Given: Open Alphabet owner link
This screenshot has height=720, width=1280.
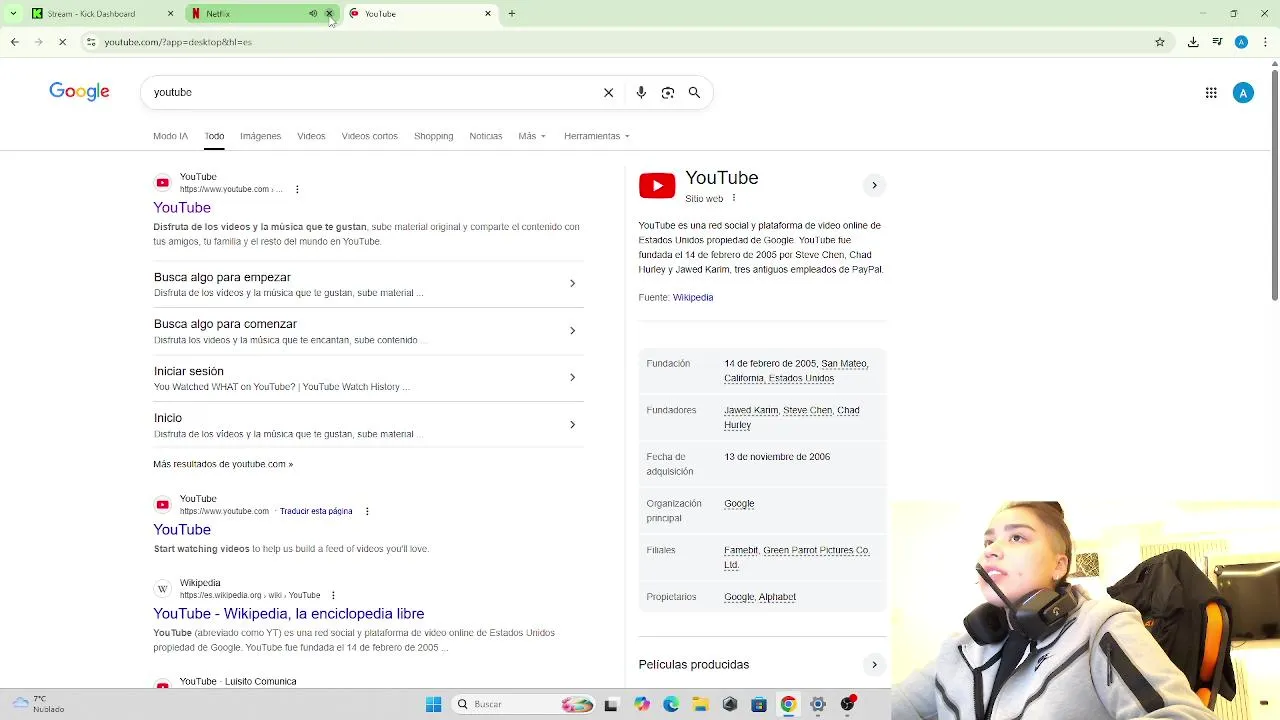Looking at the screenshot, I should [777, 597].
